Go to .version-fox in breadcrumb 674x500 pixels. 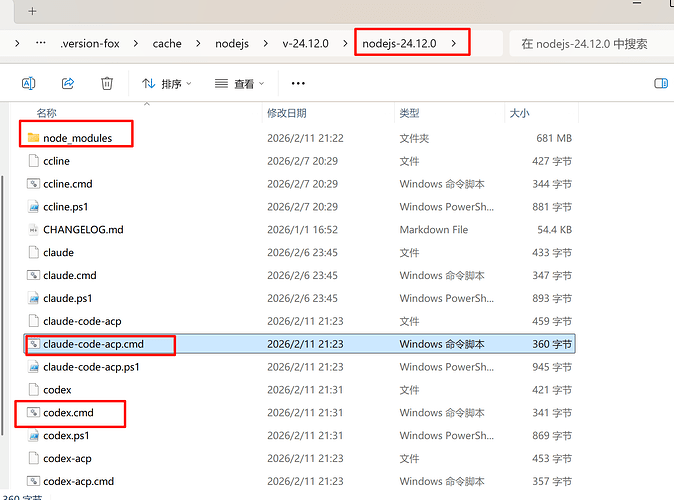click(x=90, y=43)
